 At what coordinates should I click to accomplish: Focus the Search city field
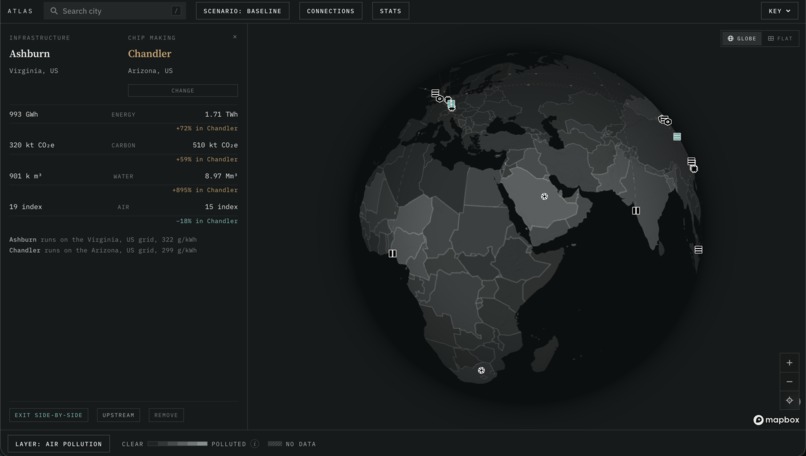click(114, 11)
